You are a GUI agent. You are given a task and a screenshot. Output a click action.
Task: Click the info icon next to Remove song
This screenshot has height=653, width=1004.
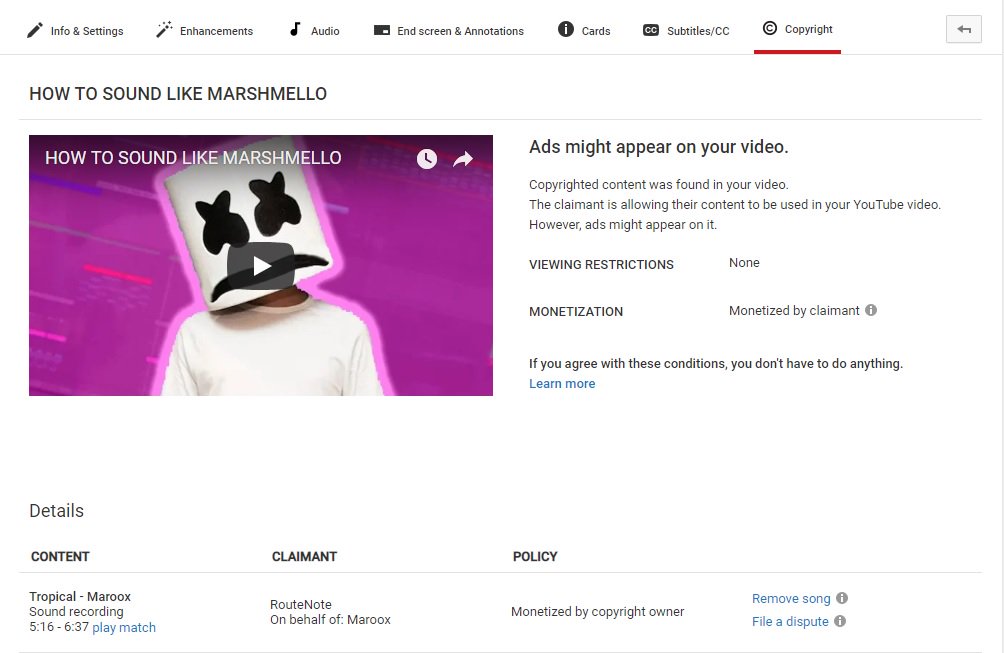(842, 598)
